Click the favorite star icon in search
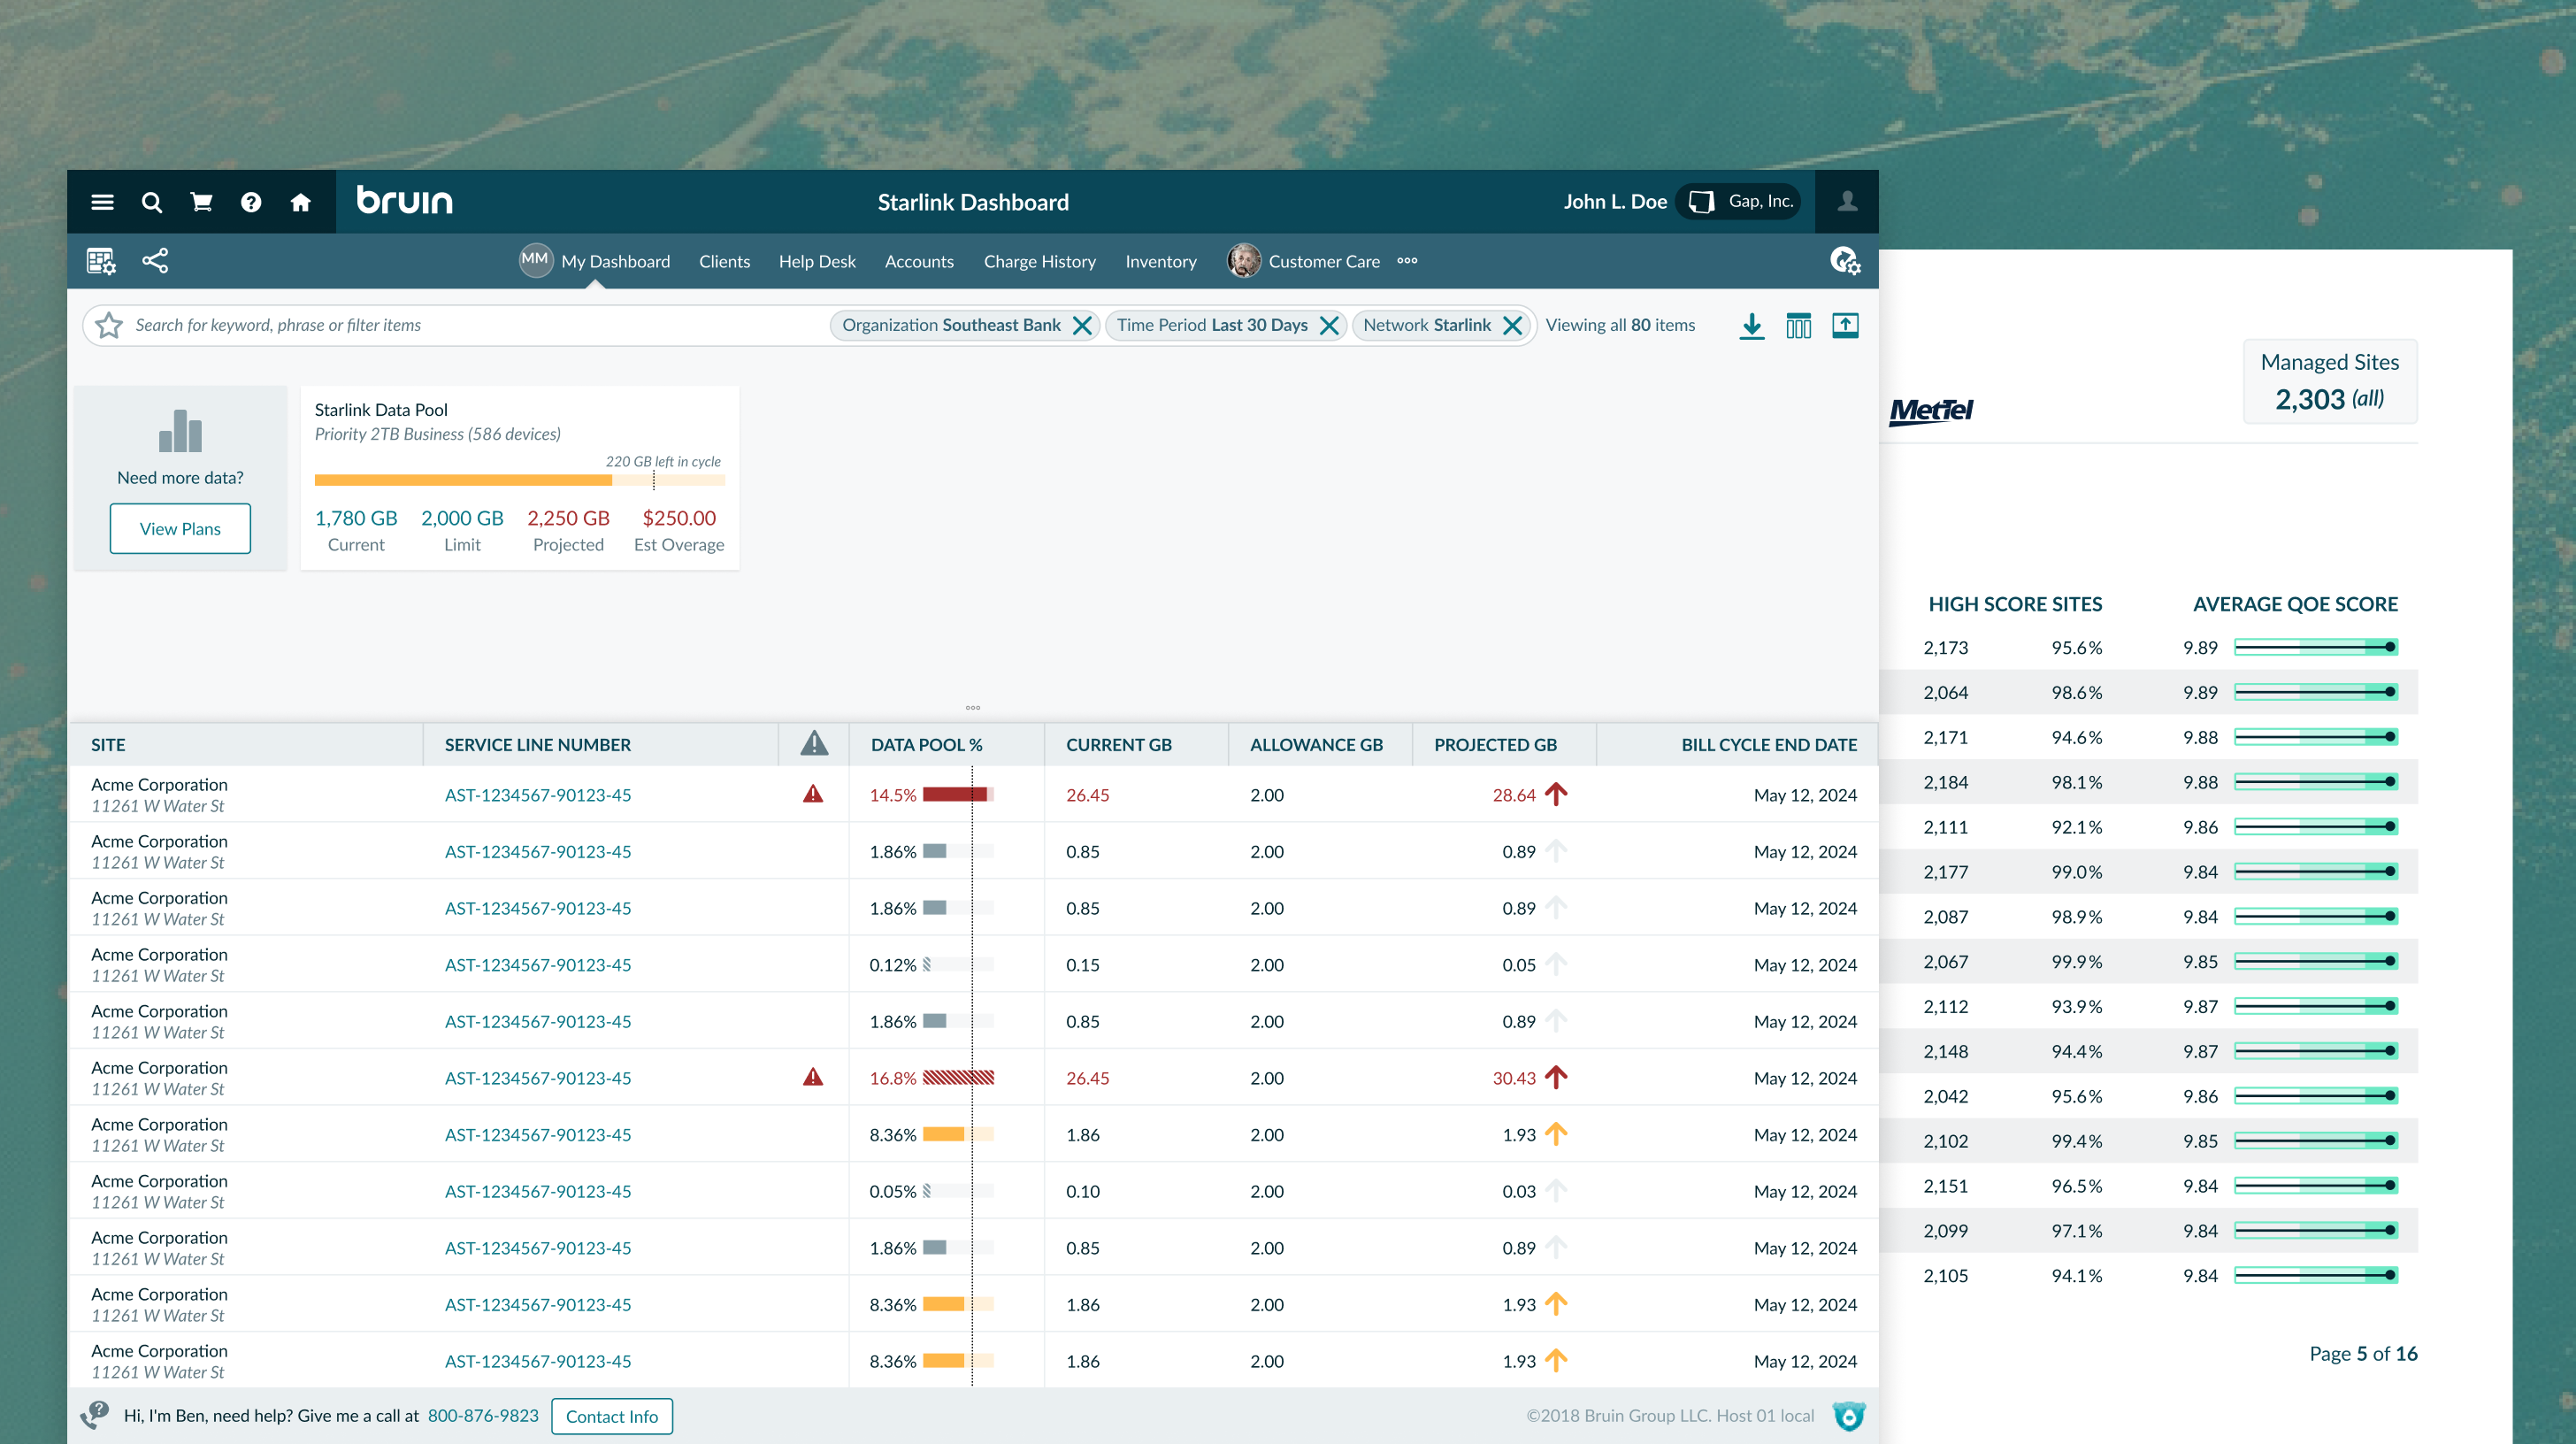 tap(109, 325)
